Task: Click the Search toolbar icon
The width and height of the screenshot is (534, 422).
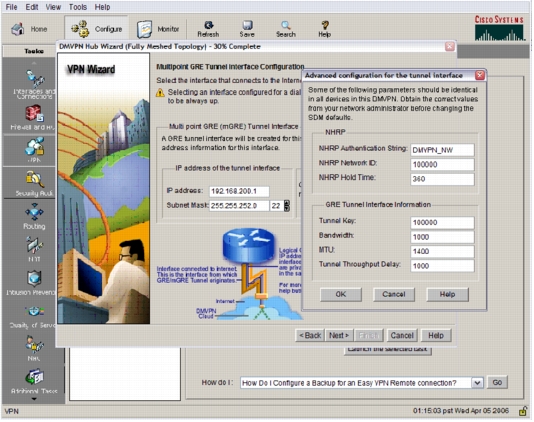Action: tap(286, 29)
